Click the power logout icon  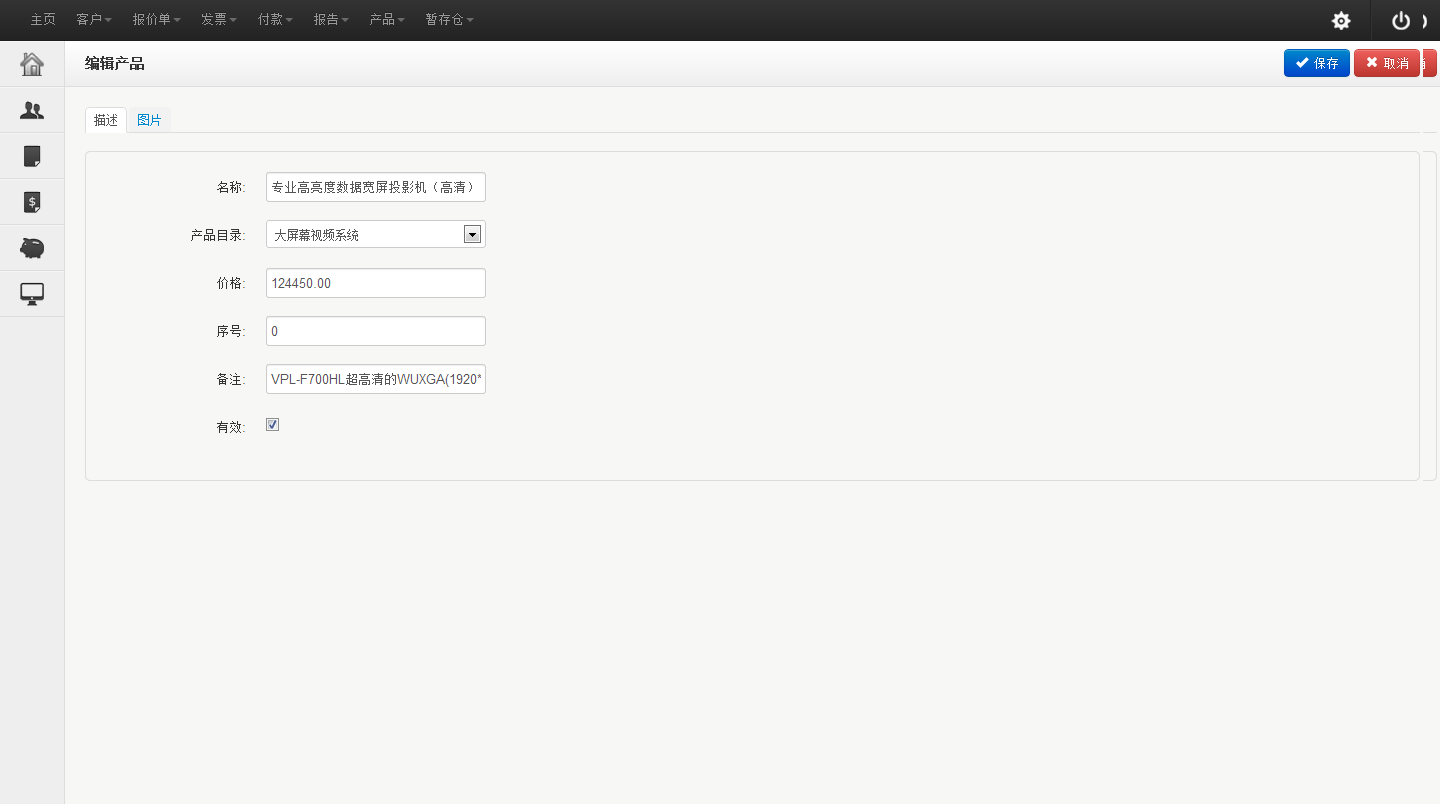pos(1401,21)
